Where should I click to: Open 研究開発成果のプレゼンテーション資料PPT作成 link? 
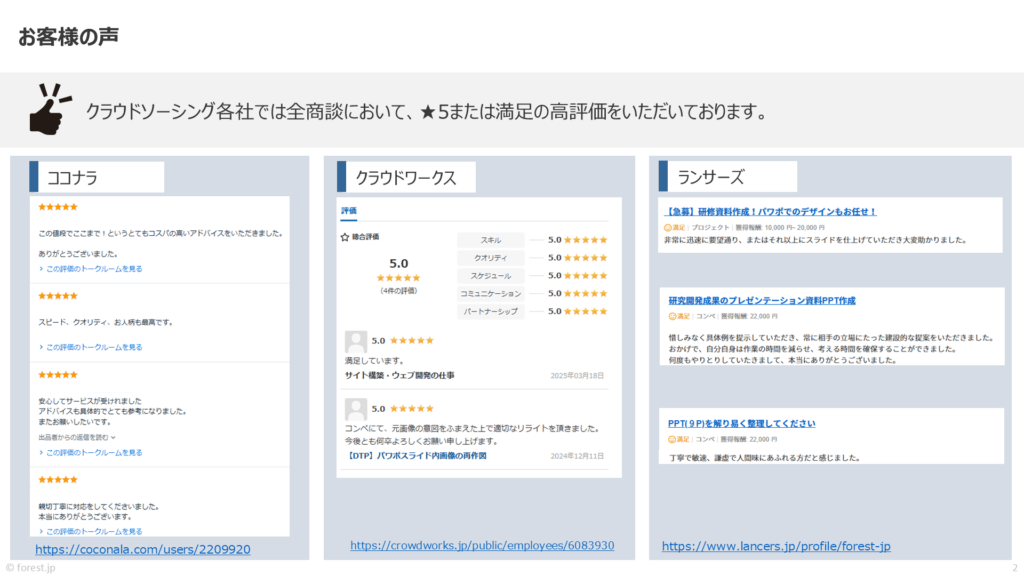point(761,301)
